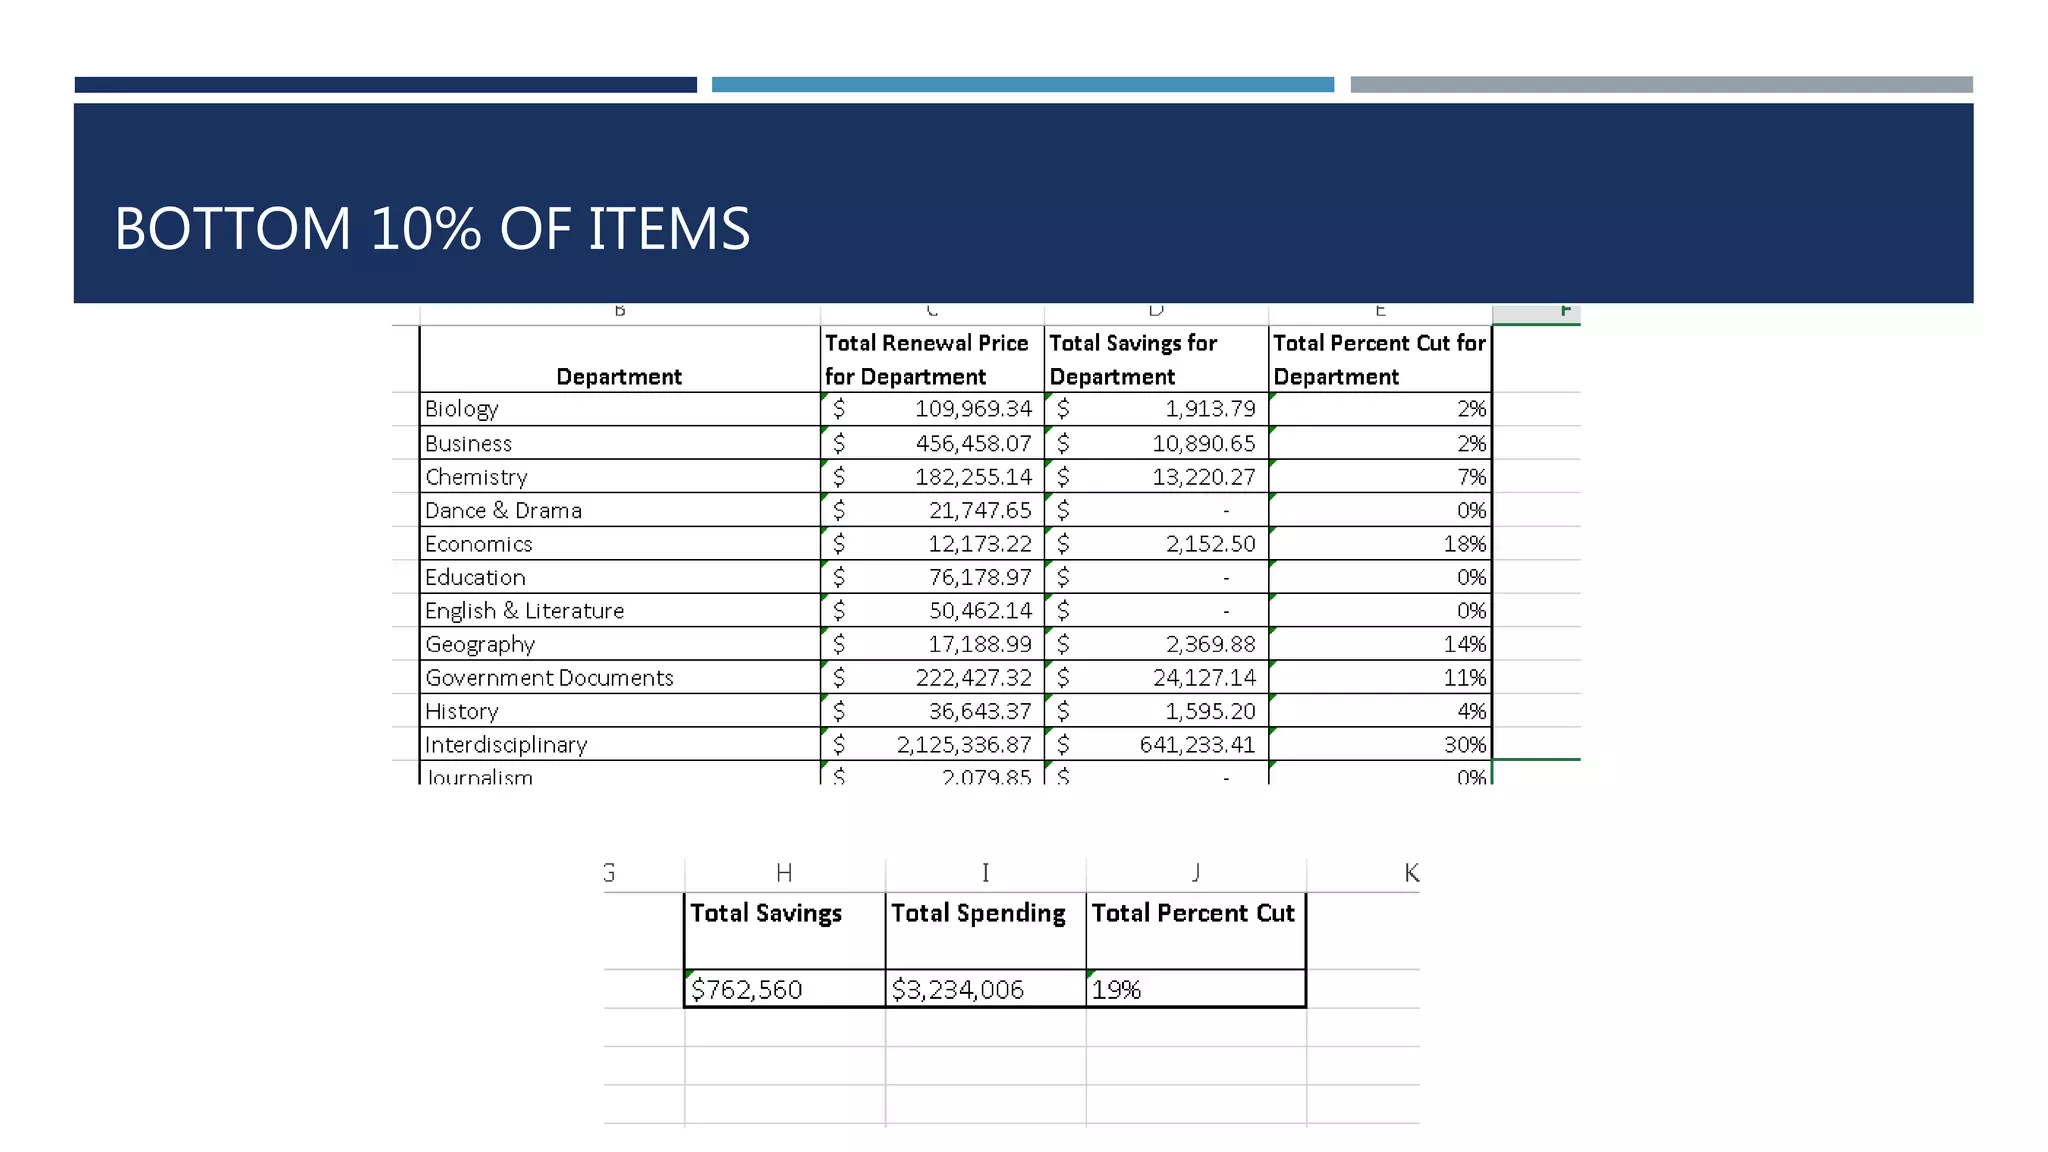
Task: Click the Business department cell
Action: [619, 443]
